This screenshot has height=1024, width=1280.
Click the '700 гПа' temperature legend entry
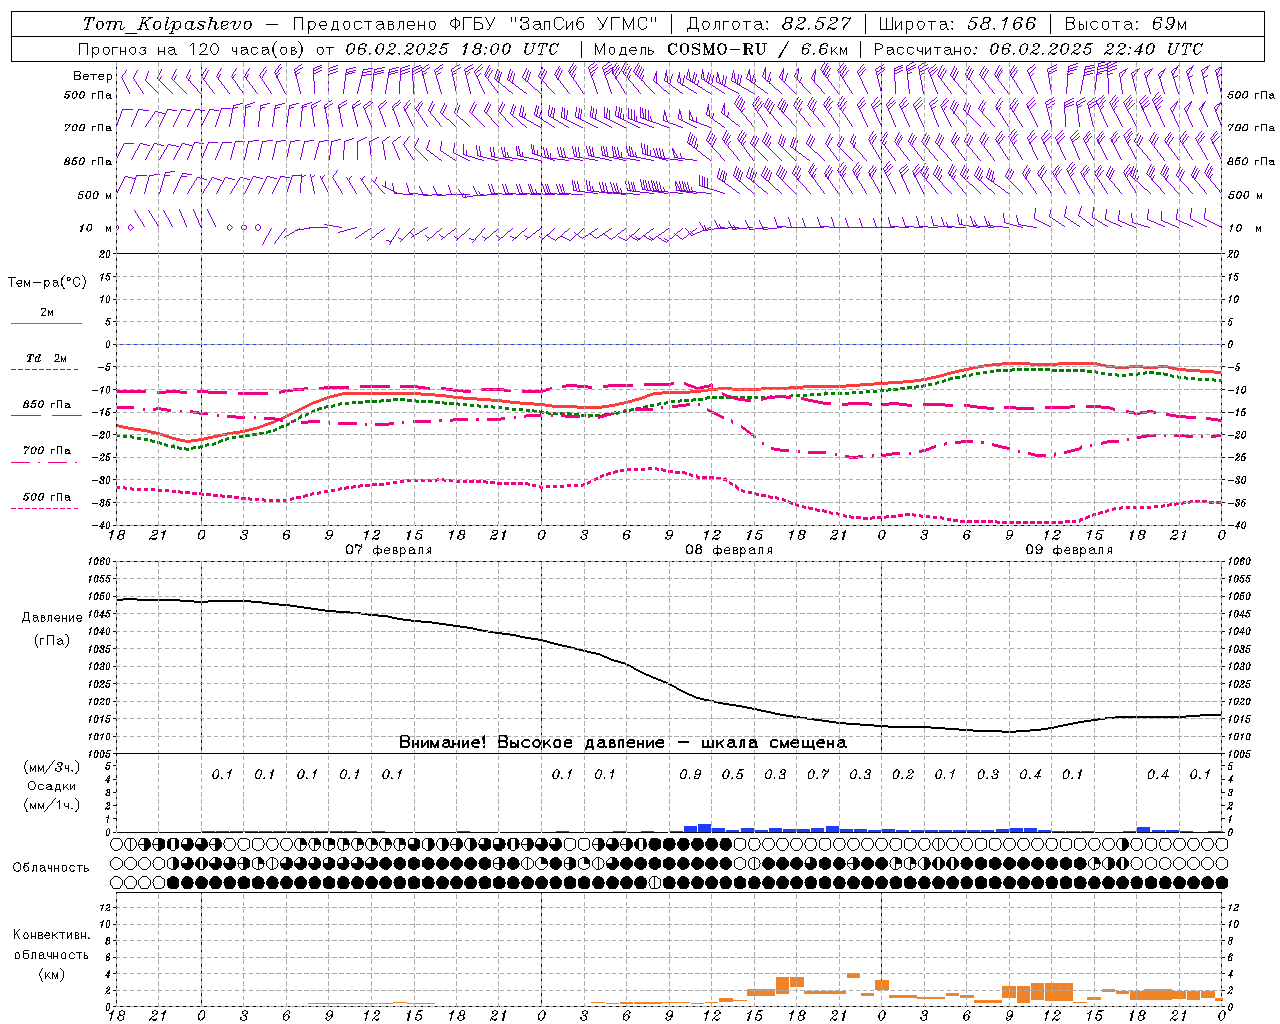[47, 451]
